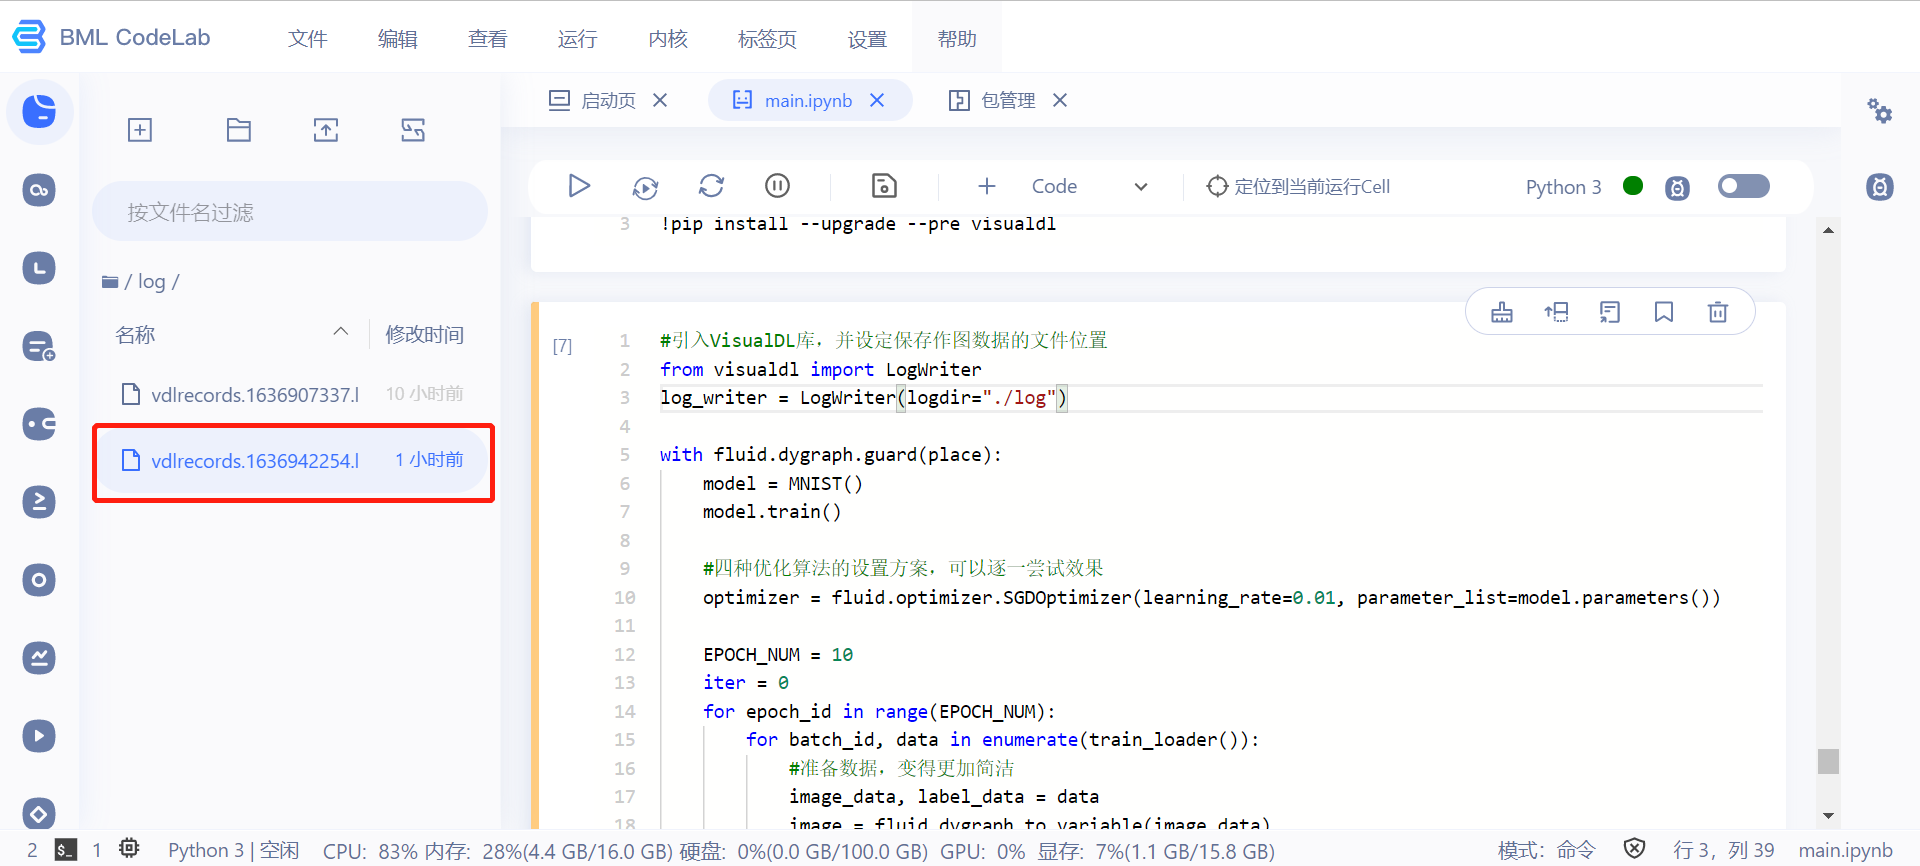1920x866 pixels.
Task: Run the current cell
Action: click(x=579, y=186)
